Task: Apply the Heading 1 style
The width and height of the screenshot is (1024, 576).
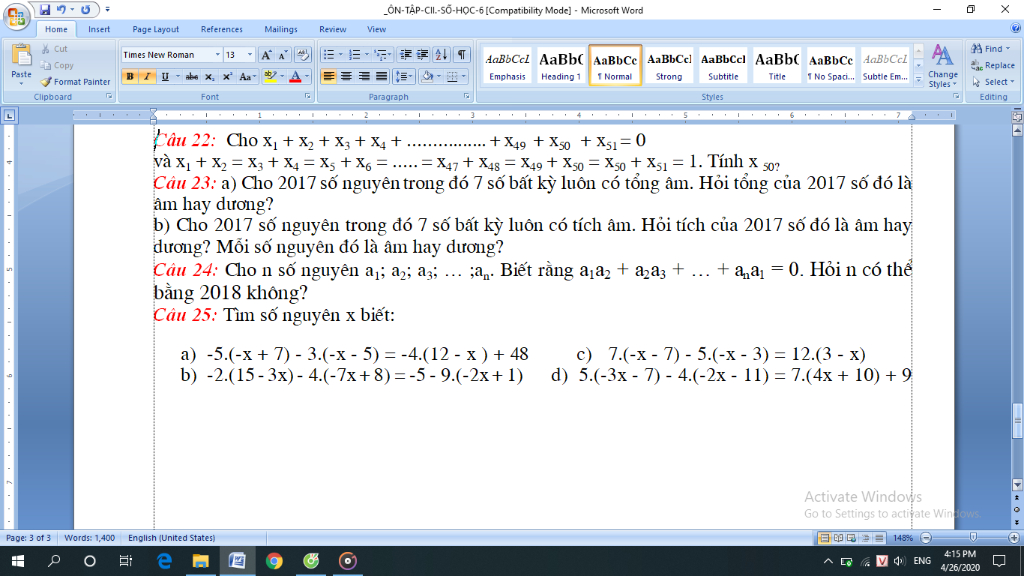Action: [x=560, y=65]
